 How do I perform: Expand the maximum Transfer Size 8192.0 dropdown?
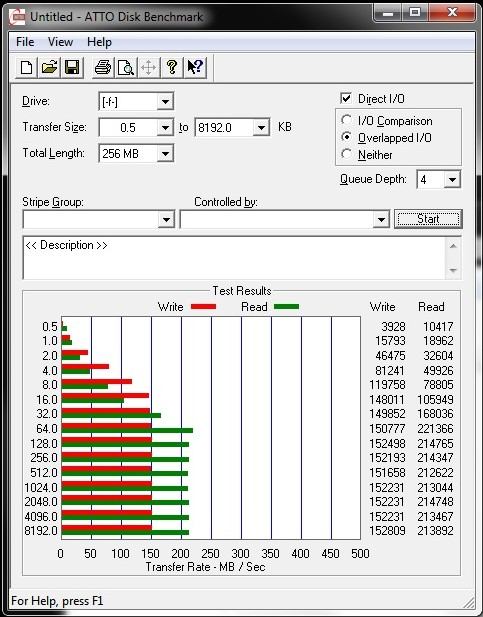[261, 127]
